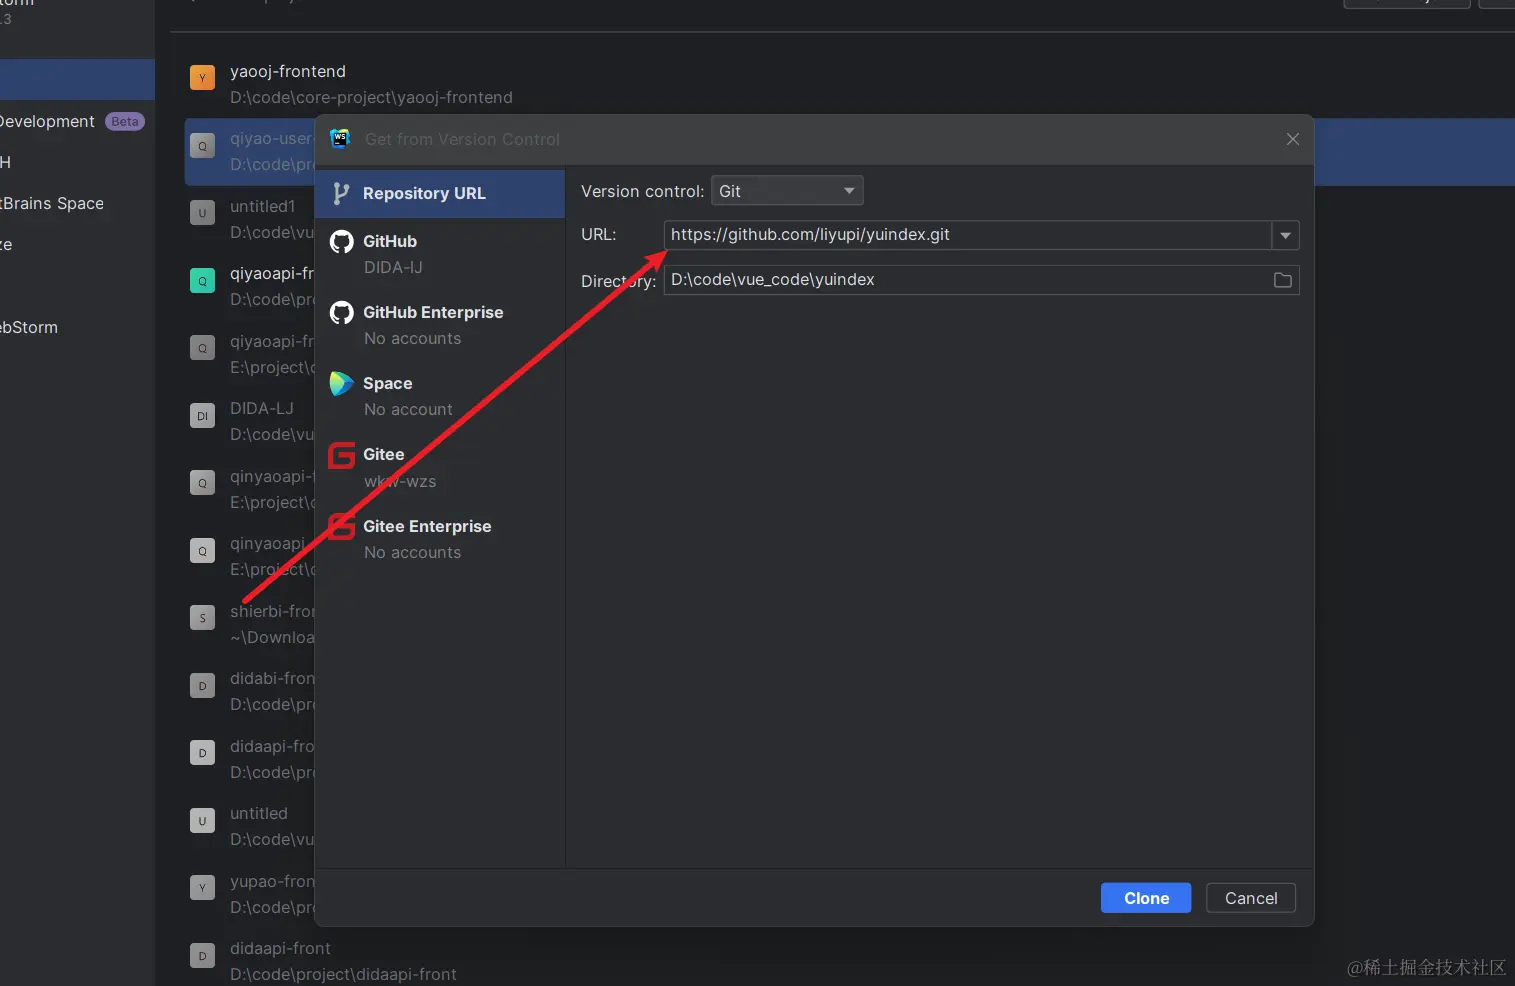Click the DIDA-LJ project icon
This screenshot has height=986, width=1515.
203,416
